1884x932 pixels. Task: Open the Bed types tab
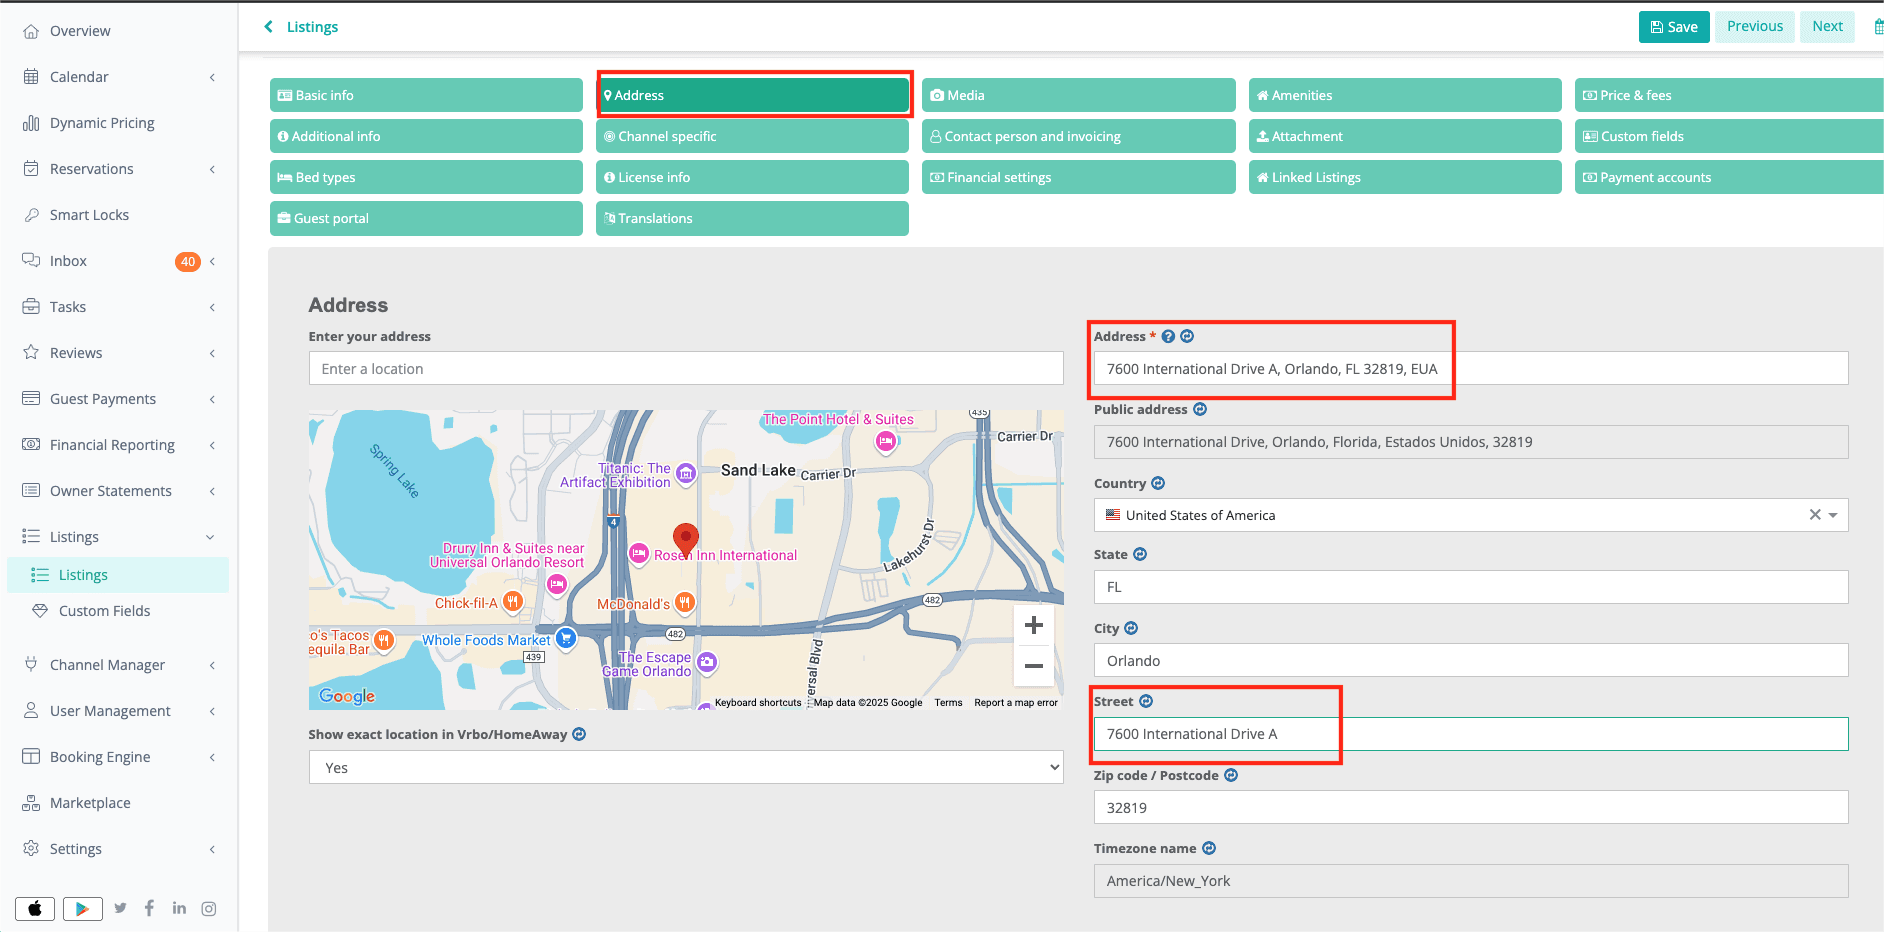pyautogui.click(x=426, y=177)
